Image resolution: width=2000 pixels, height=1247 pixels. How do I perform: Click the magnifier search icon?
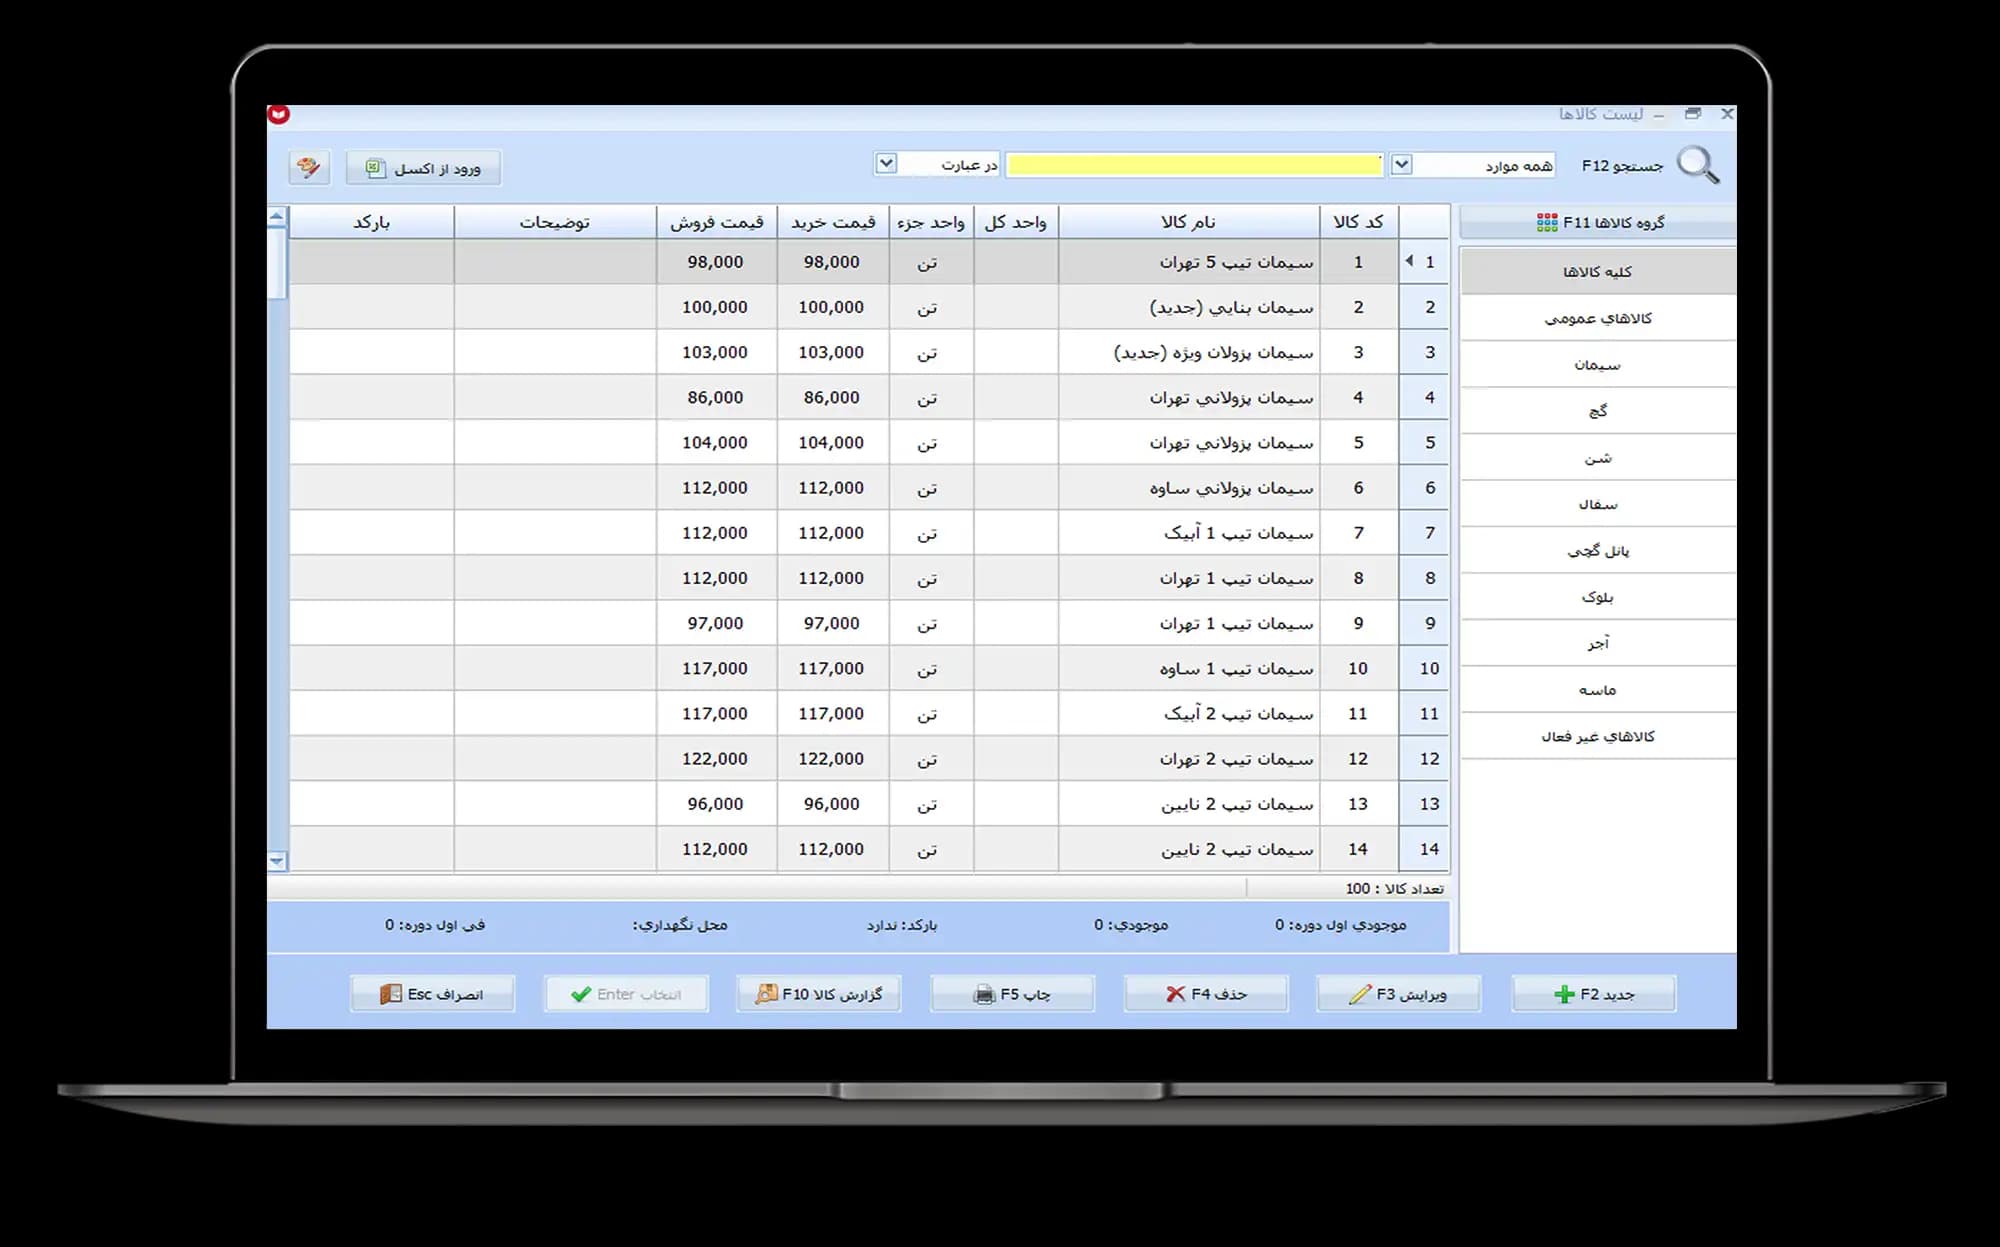[1697, 165]
